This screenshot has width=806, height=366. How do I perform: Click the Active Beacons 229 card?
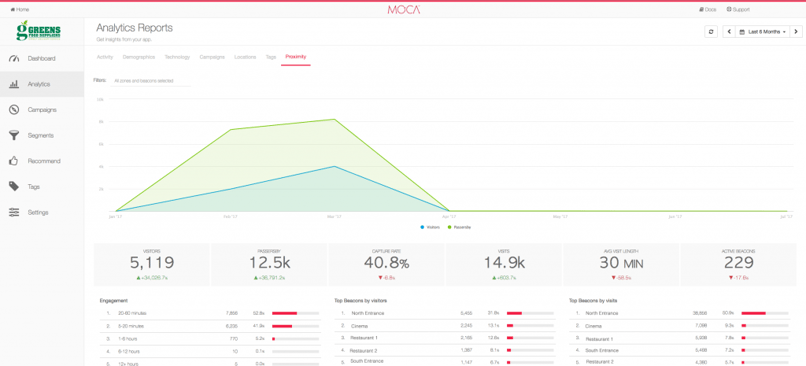[x=738, y=264]
